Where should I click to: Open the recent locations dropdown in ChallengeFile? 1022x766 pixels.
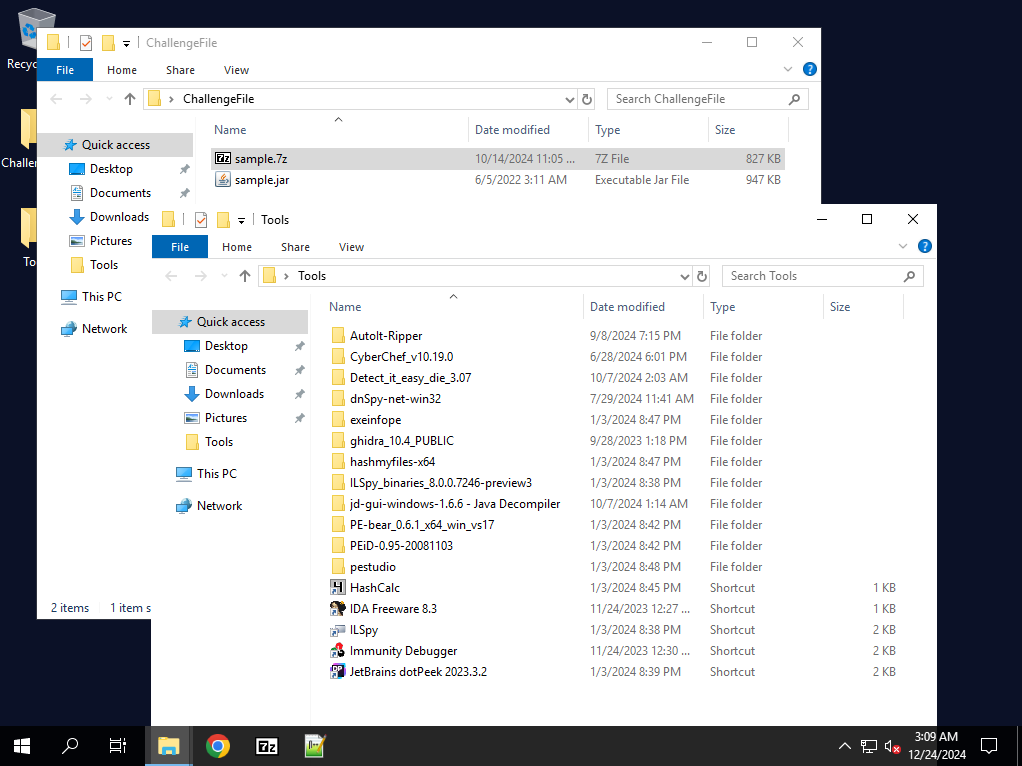coord(109,99)
